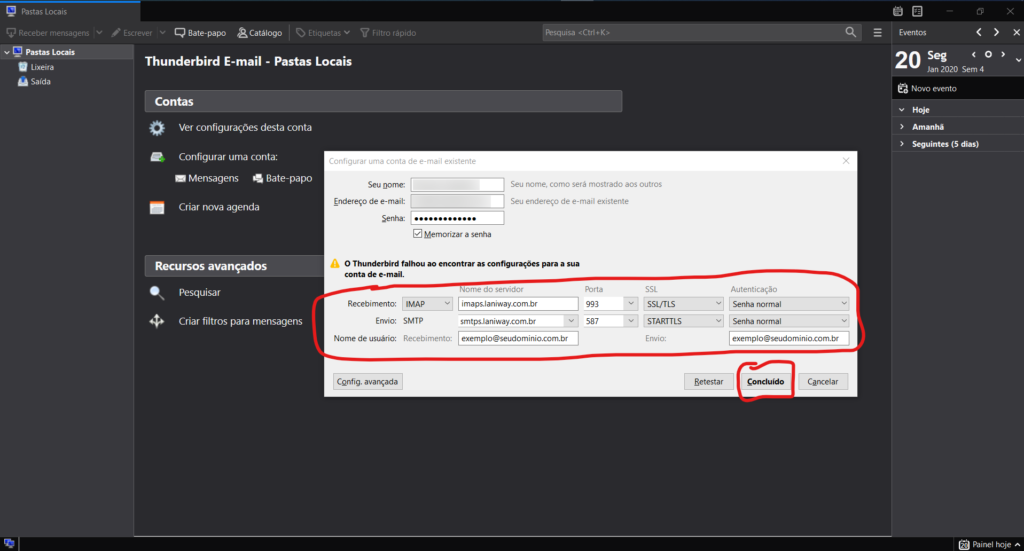Open the calendar tab icon in the title bar
The width and height of the screenshot is (1024, 551).
898,11
